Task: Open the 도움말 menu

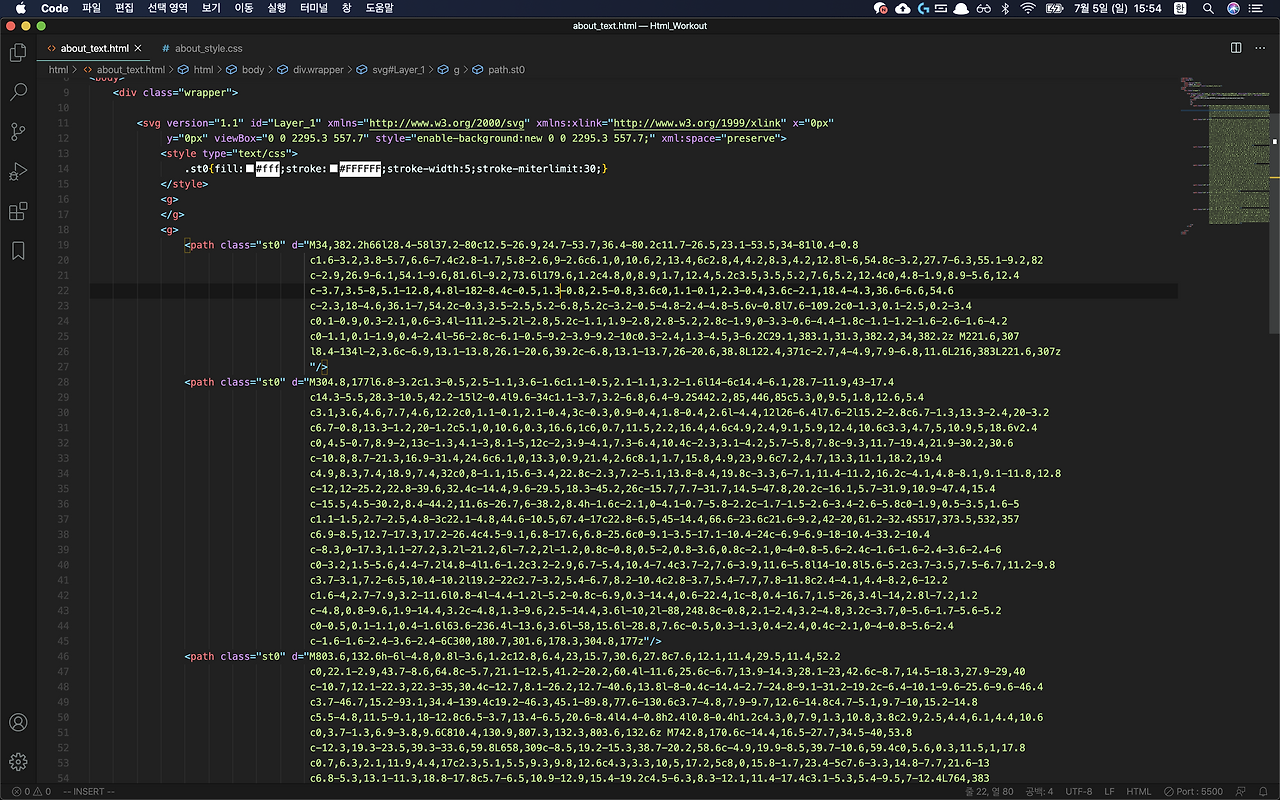Action: [379, 8]
